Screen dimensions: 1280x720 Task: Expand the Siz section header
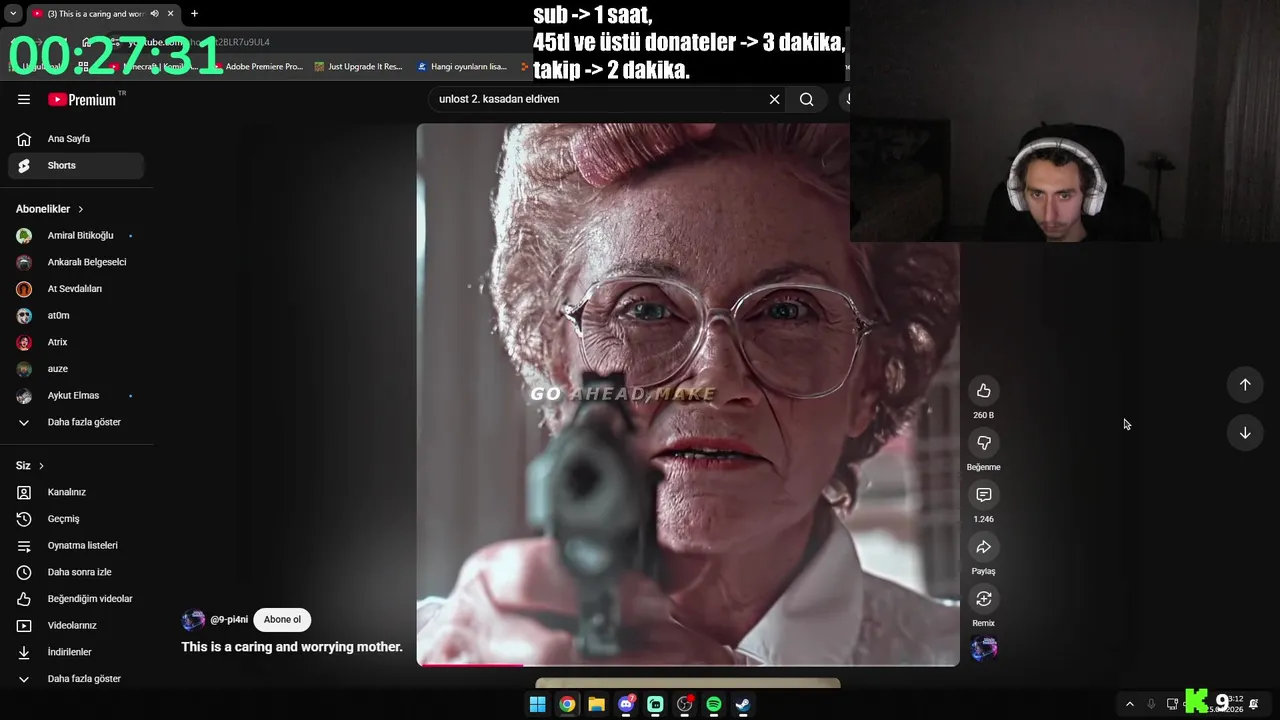click(x=30, y=466)
